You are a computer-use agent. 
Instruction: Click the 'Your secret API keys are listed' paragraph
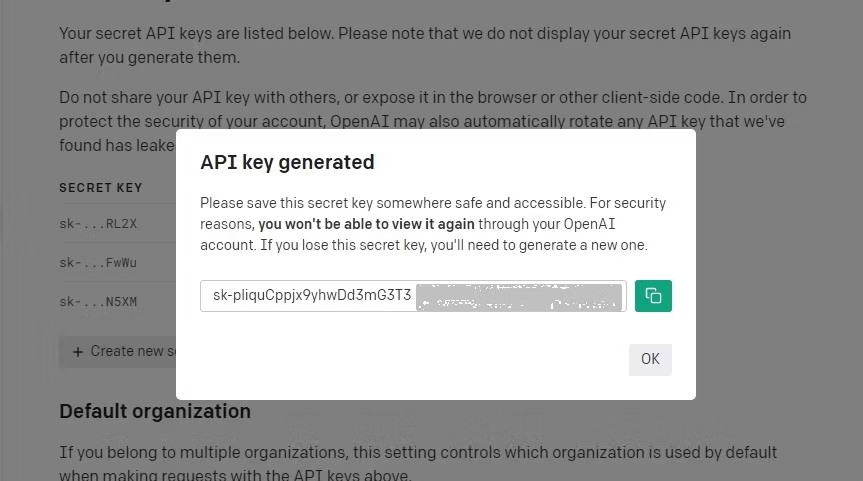pyautogui.click(x=424, y=34)
